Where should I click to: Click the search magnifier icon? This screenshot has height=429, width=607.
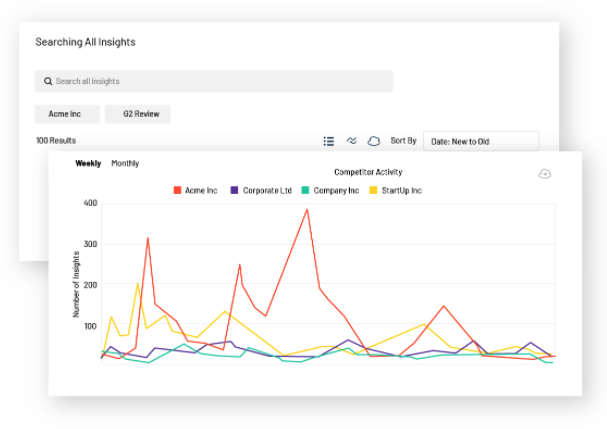click(x=48, y=81)
